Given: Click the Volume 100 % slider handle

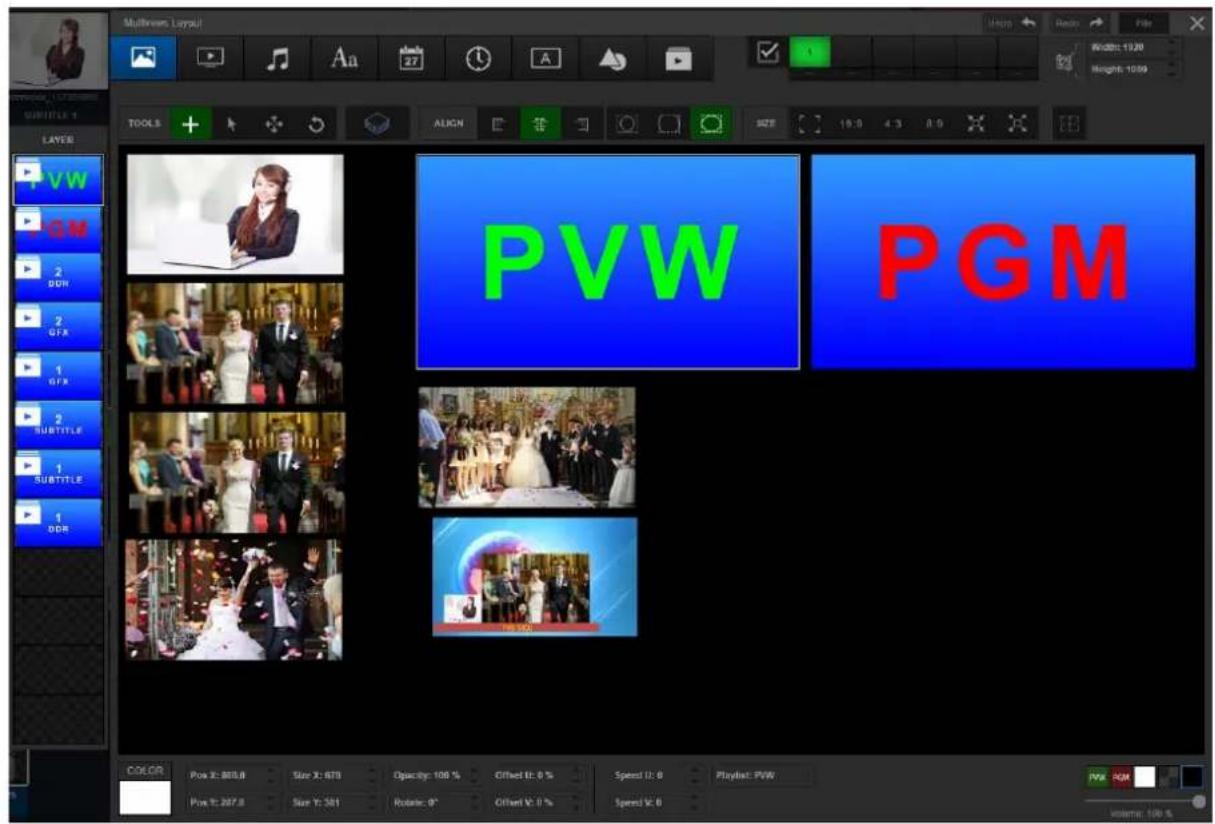Looking at the screenshot, I should coord(1198,802).
